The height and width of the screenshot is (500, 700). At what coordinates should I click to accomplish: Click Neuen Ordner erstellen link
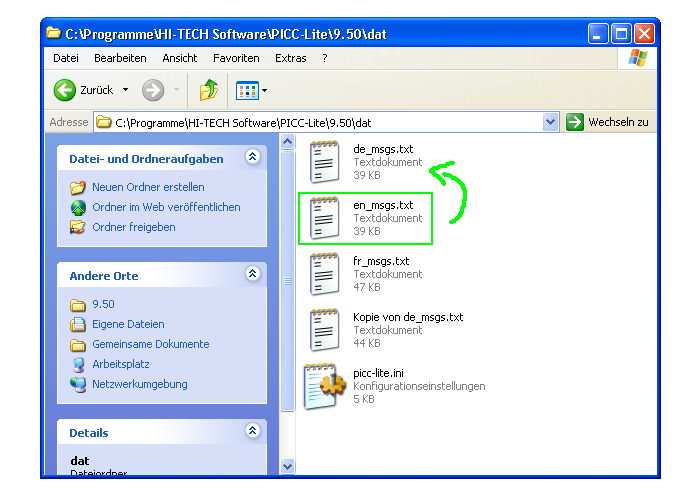(x=148, y=187)
